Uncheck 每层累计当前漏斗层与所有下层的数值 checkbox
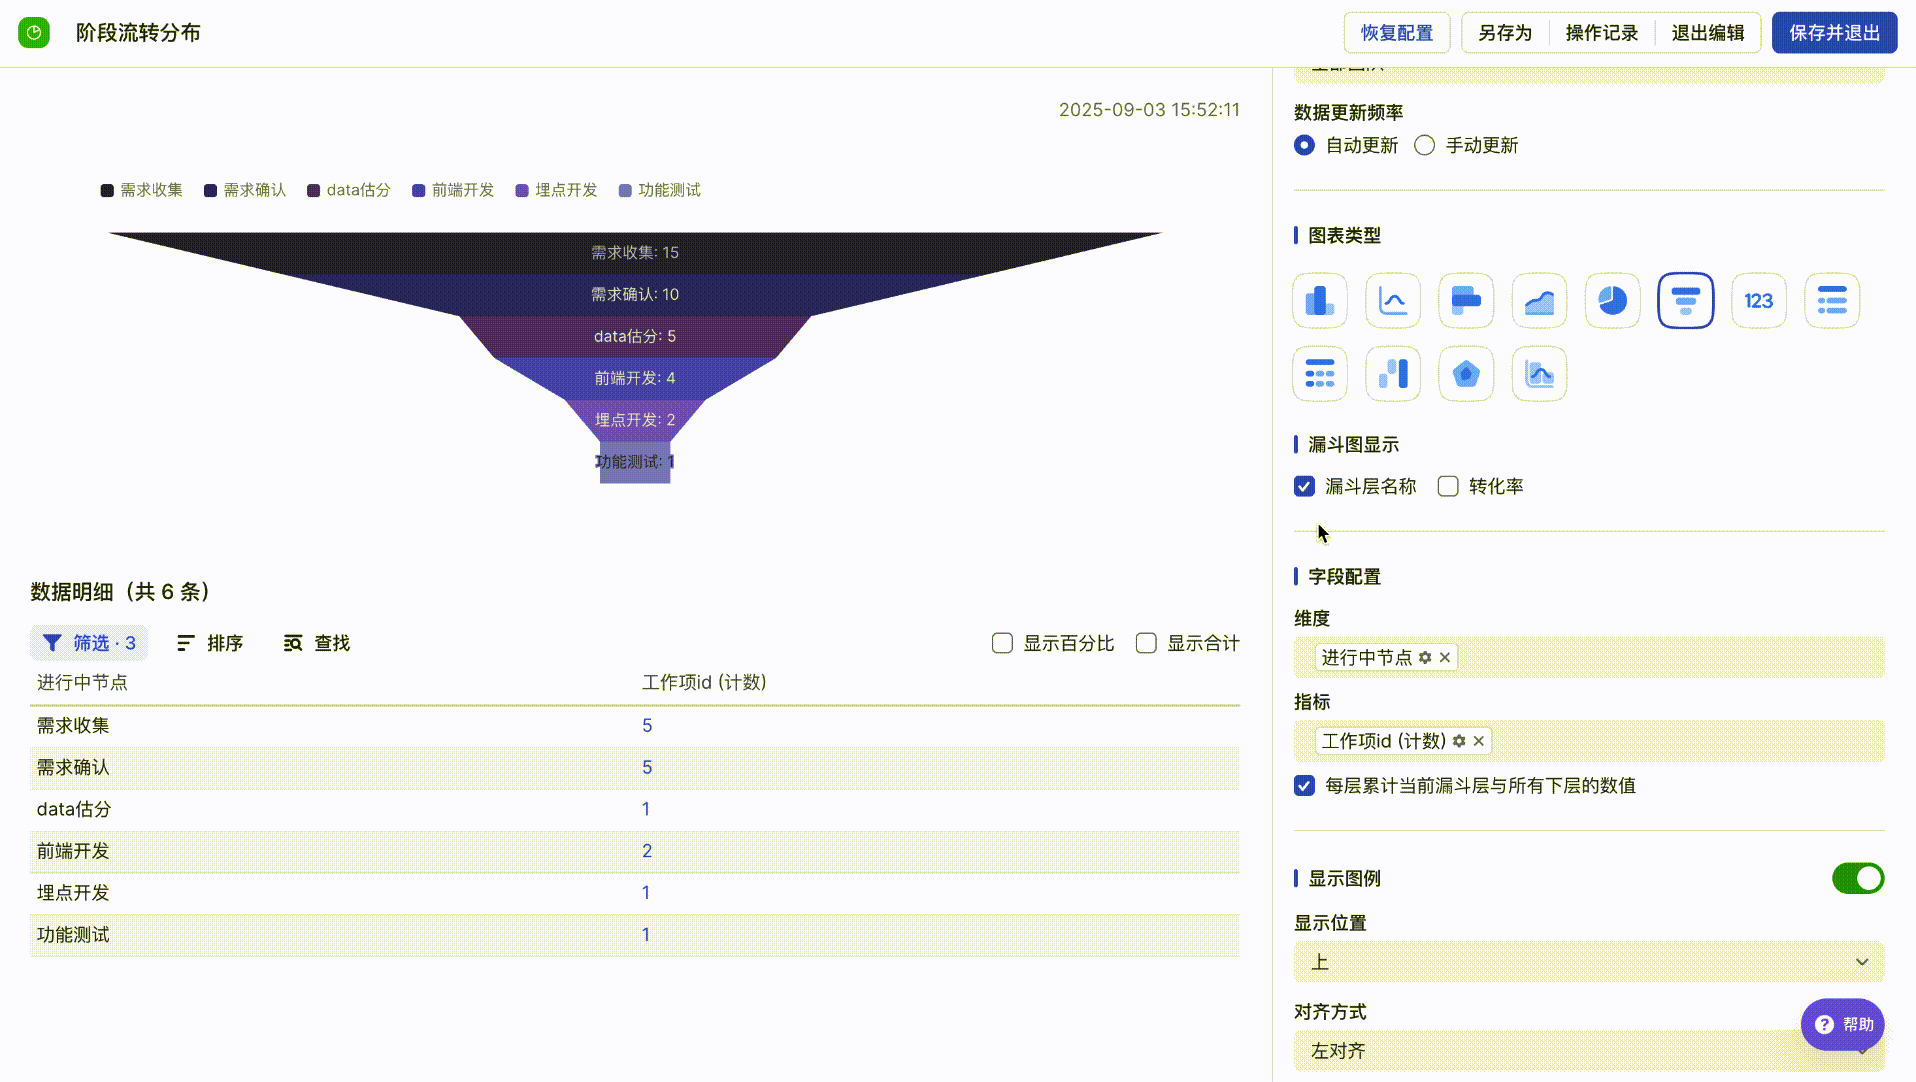 pos(1304,785)
